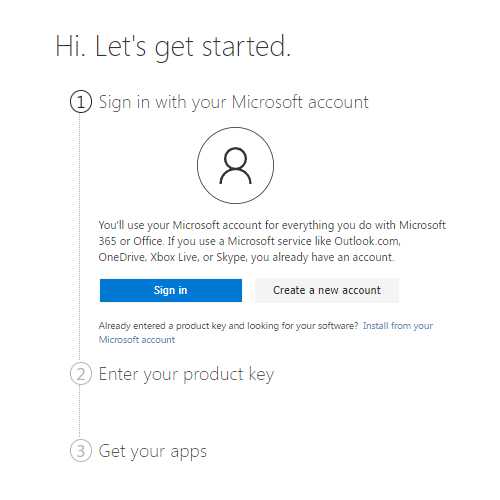Image resolution: width=500 pixels, height=500 pixels.
Task: Click the Already entered a product key text
Action: point(228,326)
